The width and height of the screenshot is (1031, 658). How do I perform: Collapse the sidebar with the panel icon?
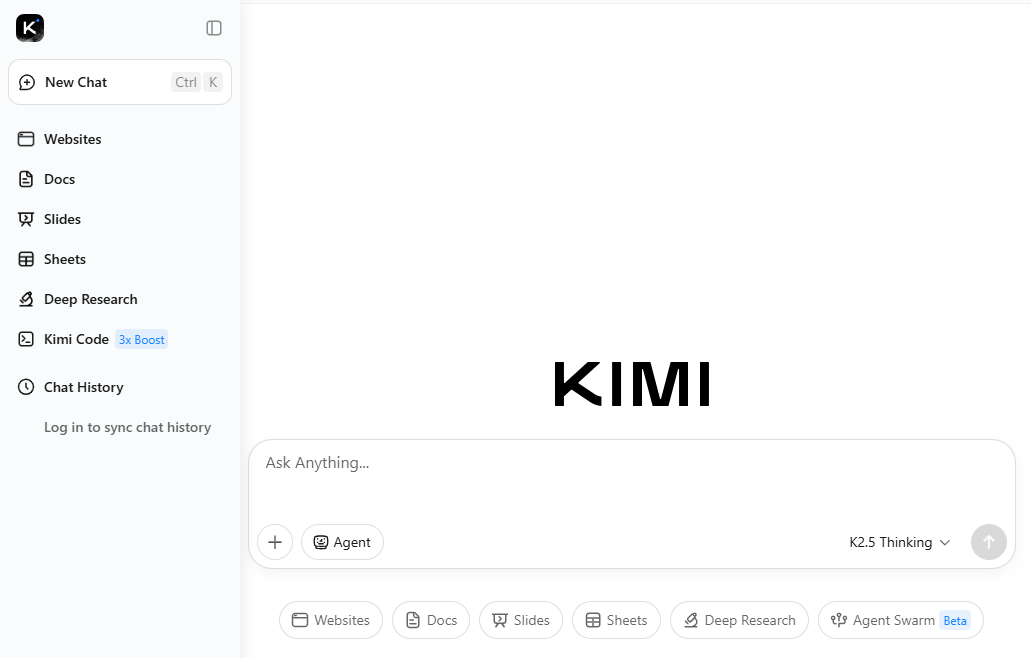214,28
